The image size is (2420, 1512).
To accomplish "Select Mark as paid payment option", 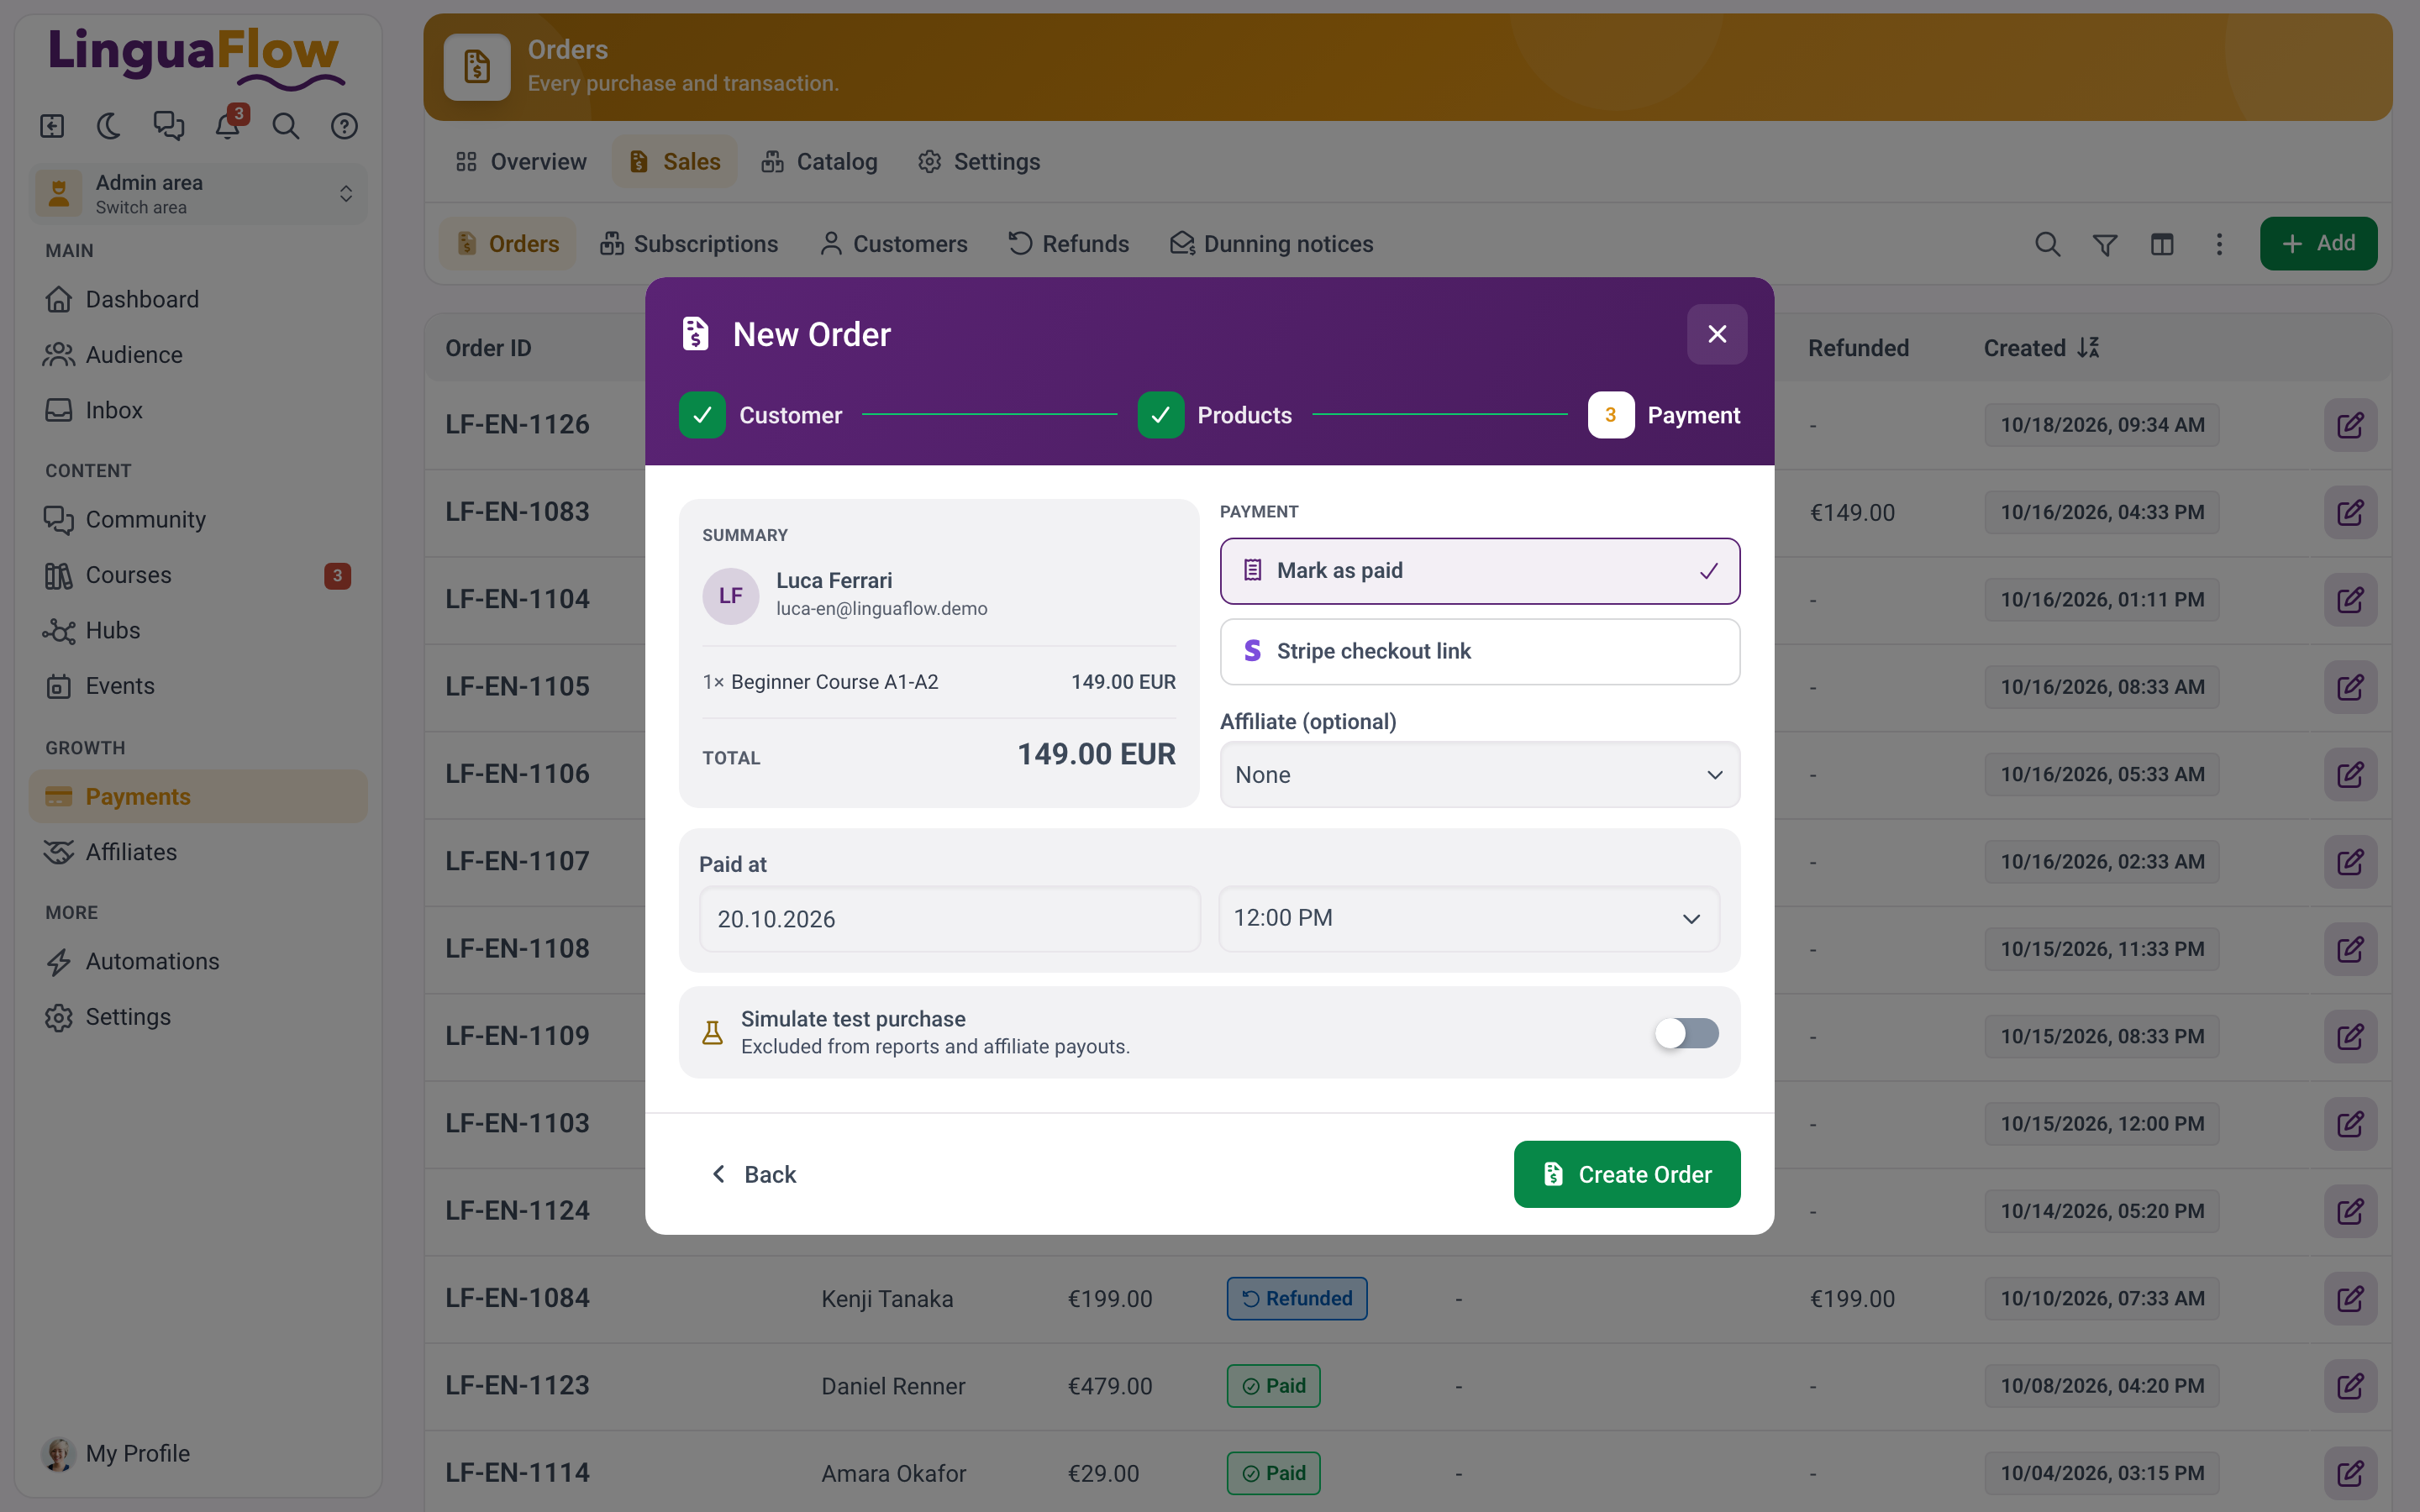I will coord(1480,571).
